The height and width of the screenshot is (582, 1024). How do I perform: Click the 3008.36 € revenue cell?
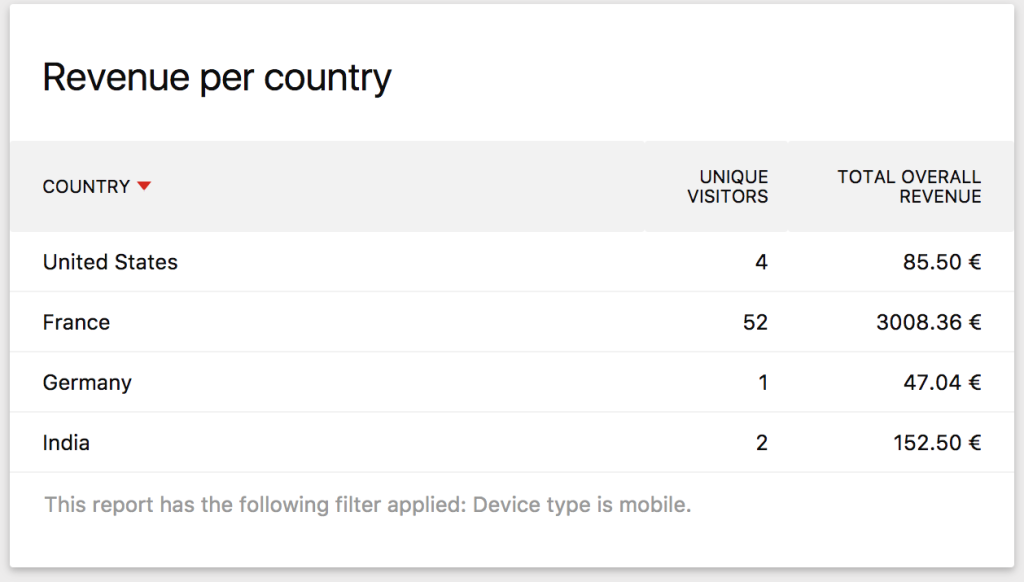[x=926, y=323]
